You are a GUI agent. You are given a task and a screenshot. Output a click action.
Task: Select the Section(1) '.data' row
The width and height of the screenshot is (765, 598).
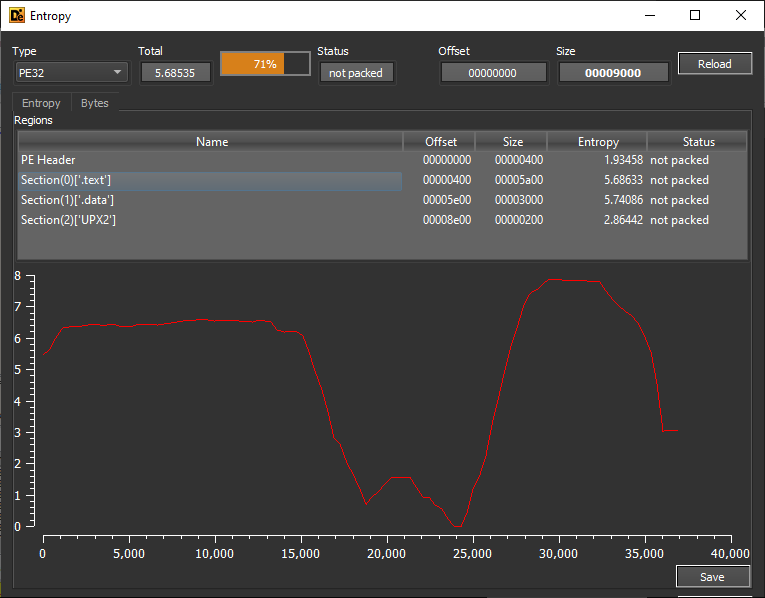click(210, 200)
